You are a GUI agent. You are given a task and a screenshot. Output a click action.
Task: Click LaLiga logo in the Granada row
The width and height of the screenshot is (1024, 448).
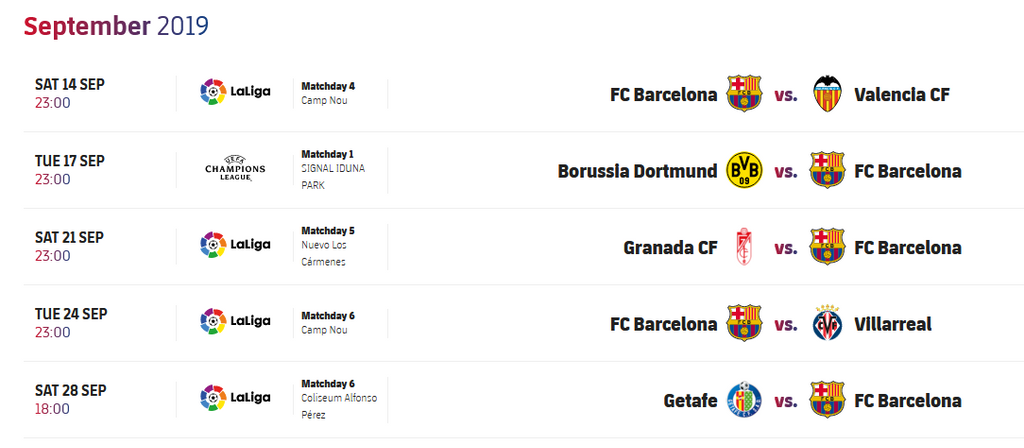point(235,245)
